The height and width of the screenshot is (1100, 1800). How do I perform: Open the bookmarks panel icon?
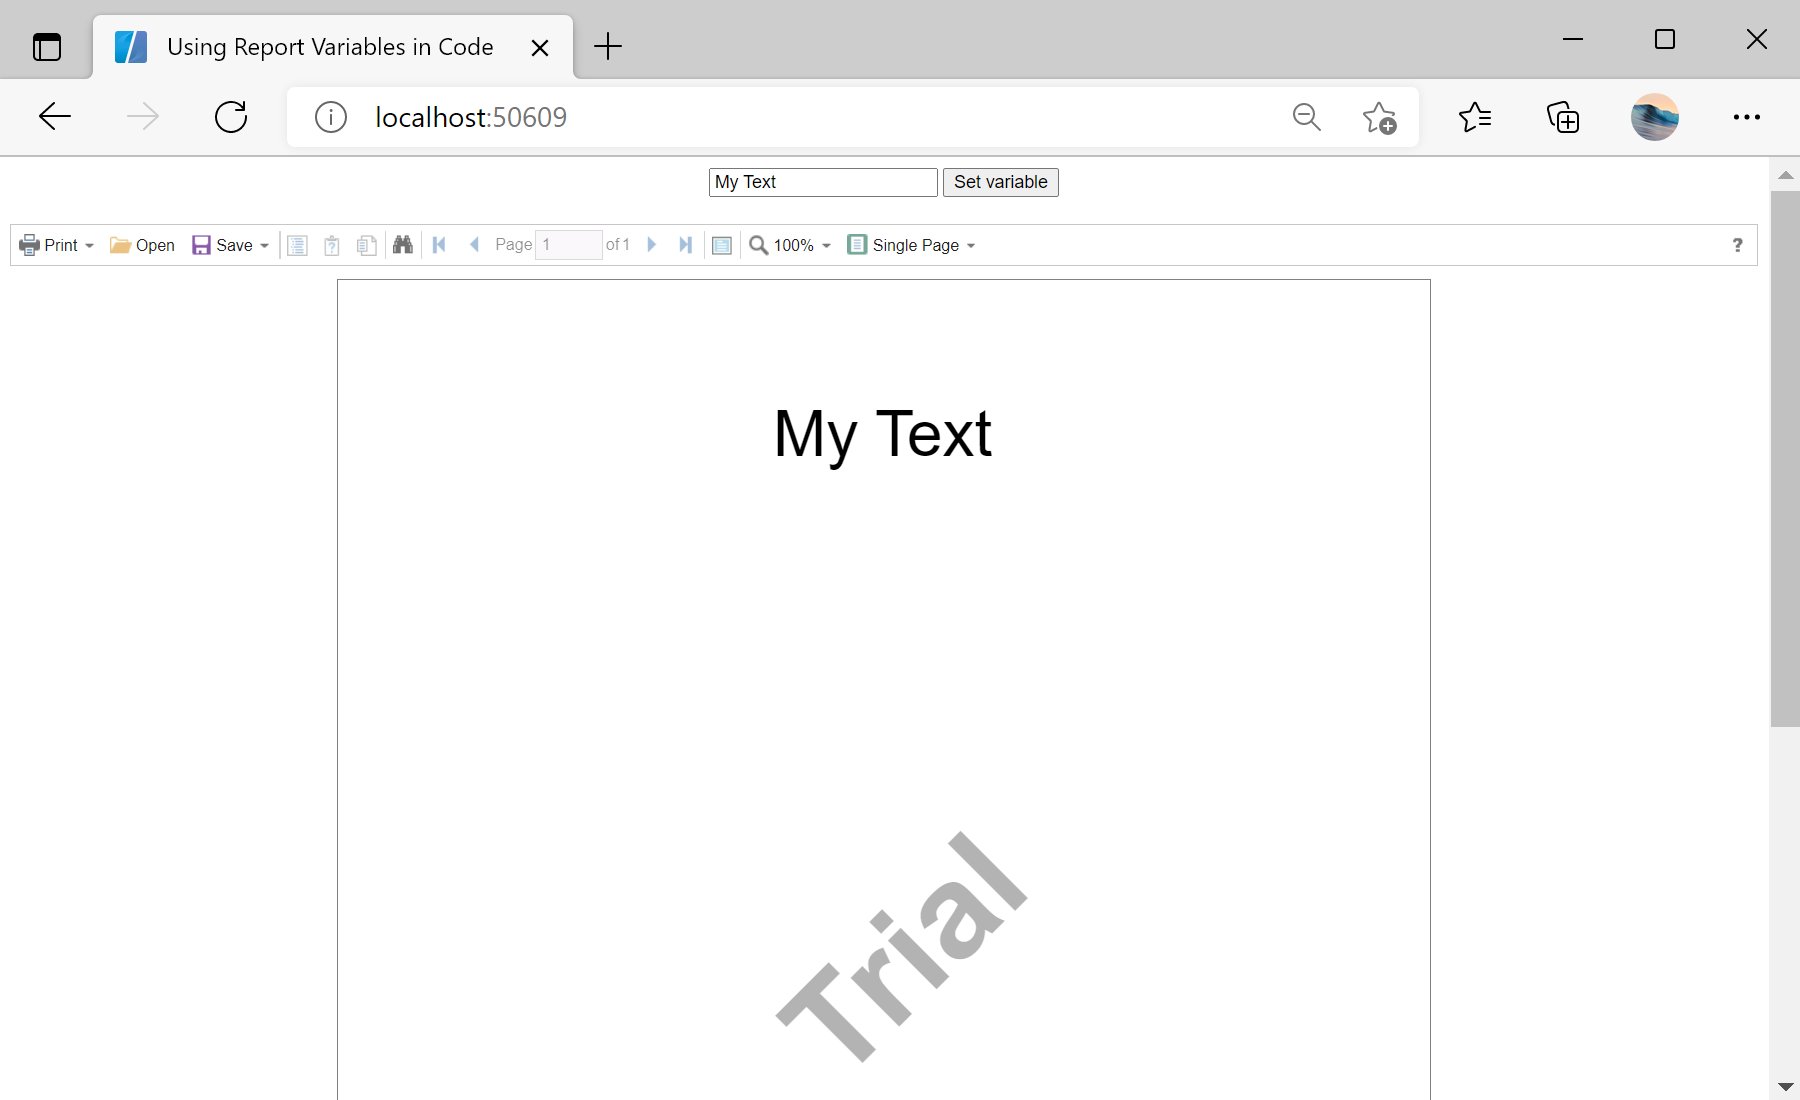click(298, 245)
